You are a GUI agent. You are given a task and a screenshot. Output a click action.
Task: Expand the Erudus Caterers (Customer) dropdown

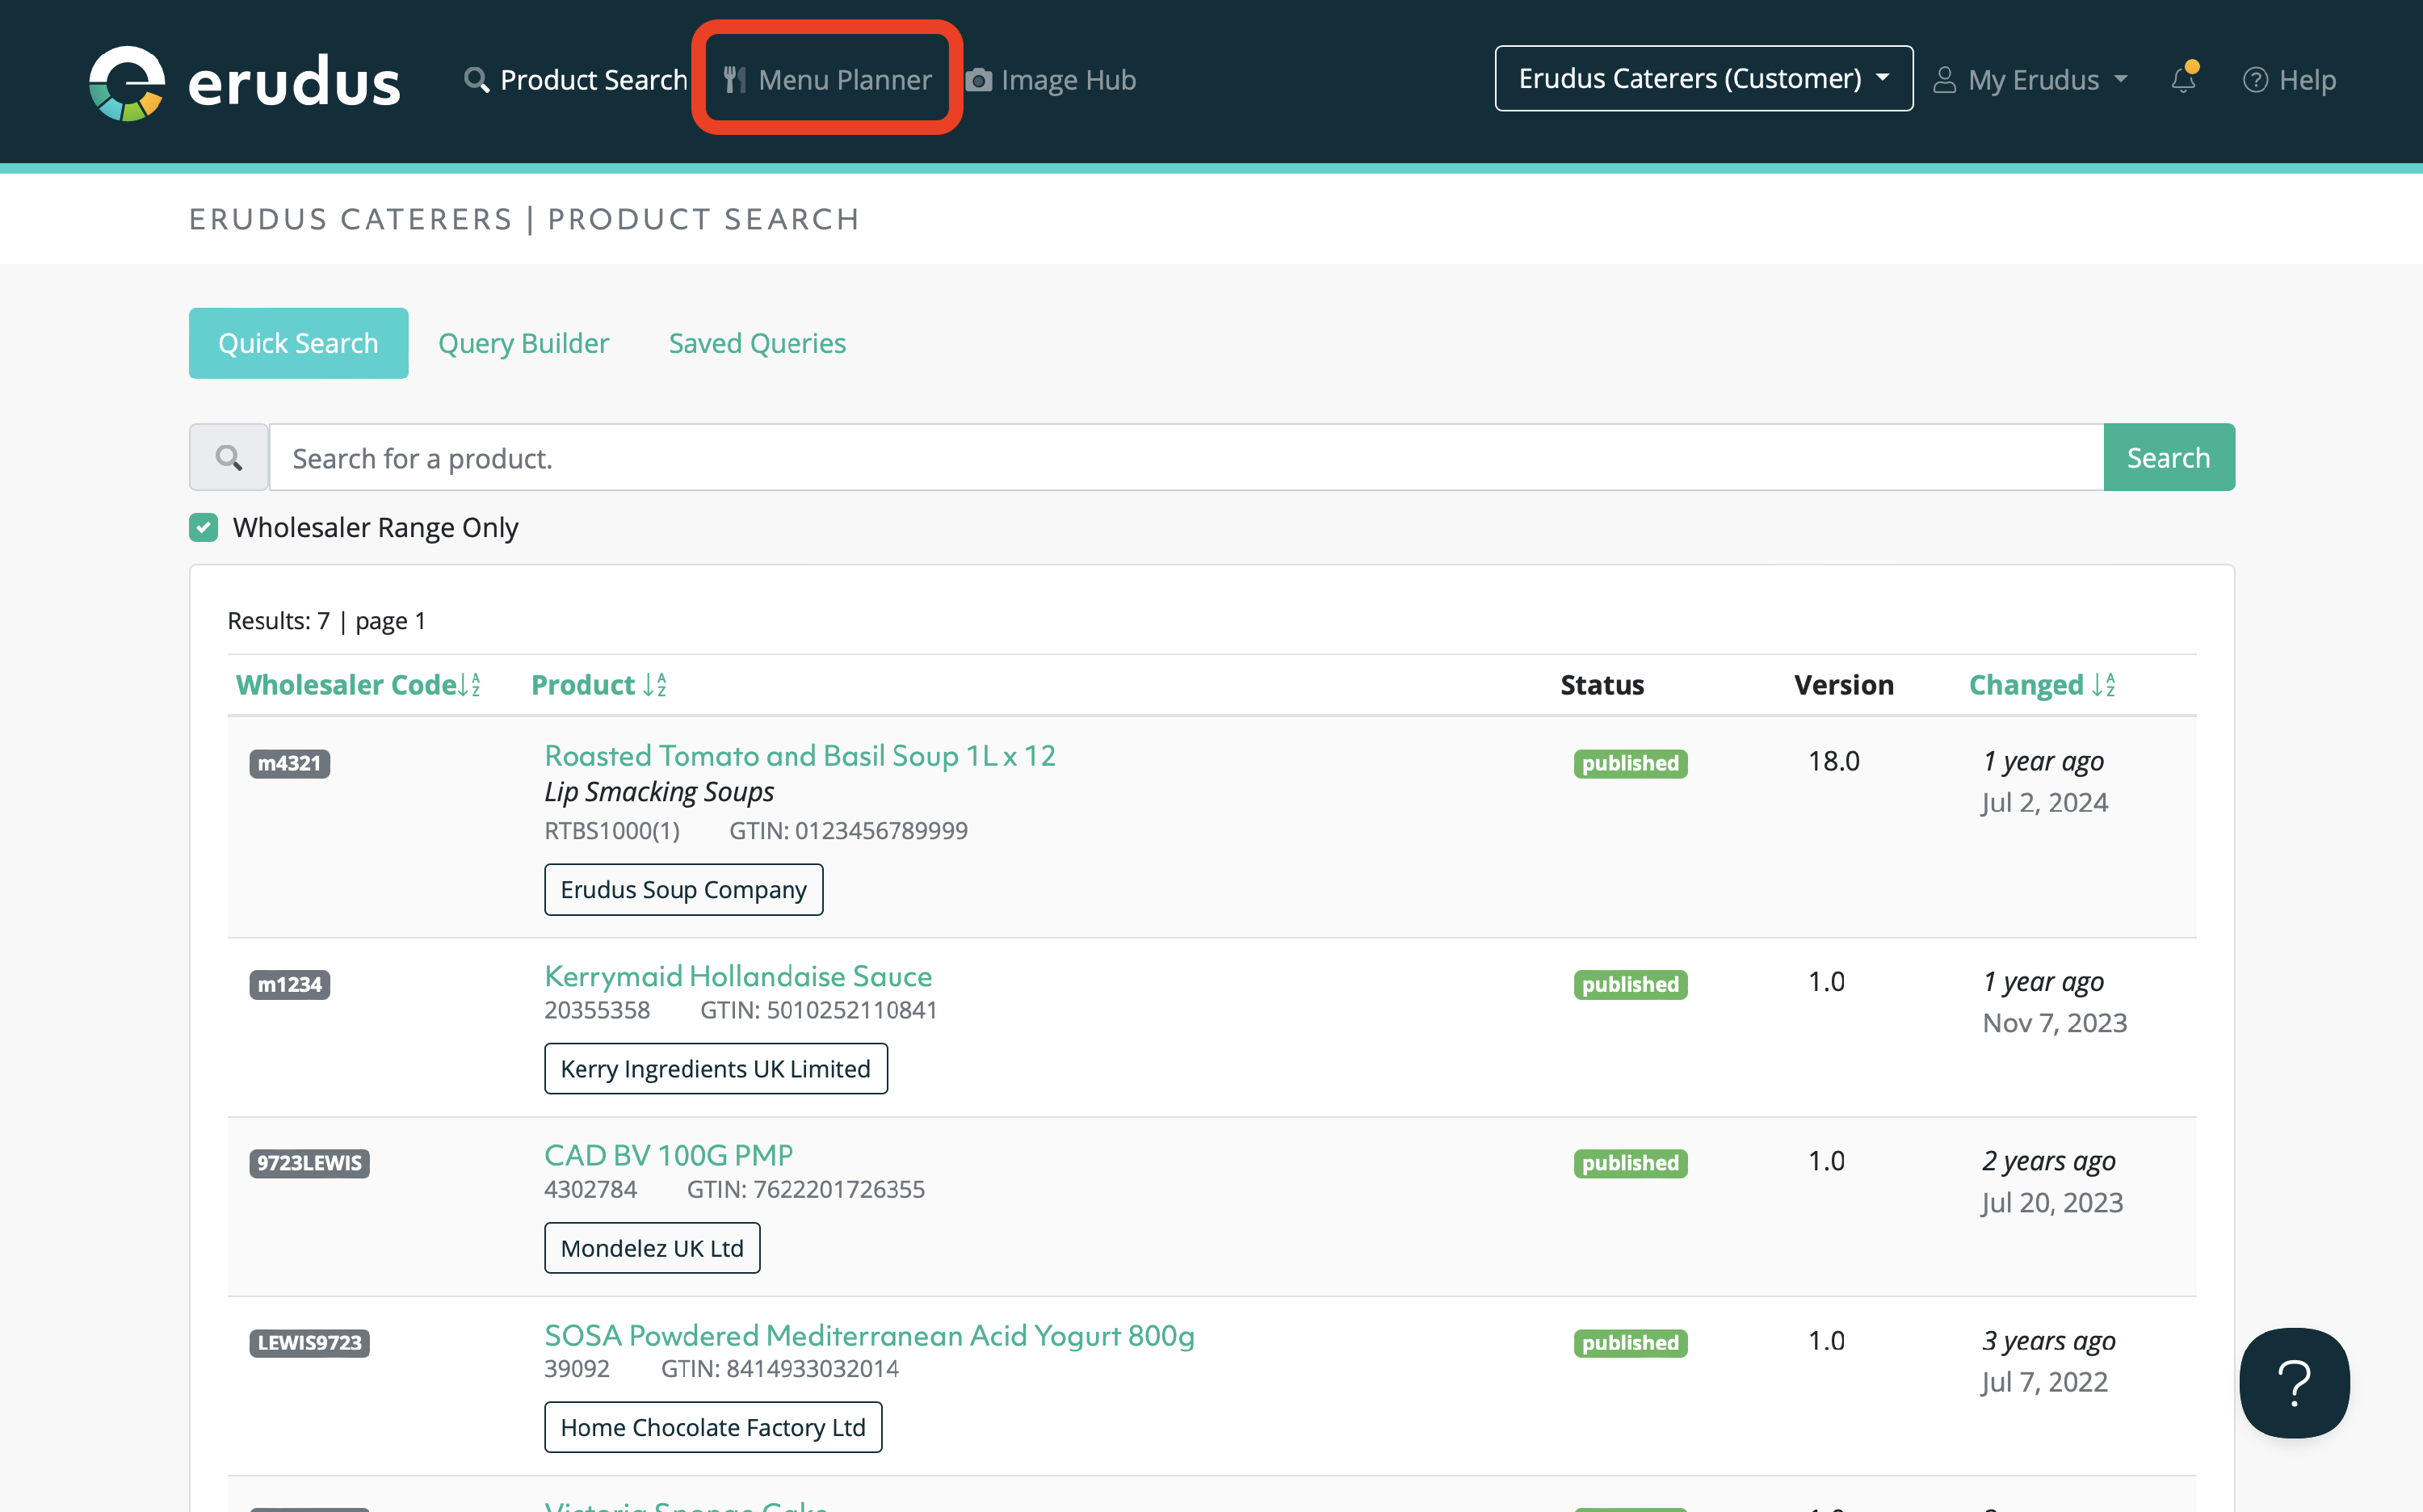tap(1703, 79)
